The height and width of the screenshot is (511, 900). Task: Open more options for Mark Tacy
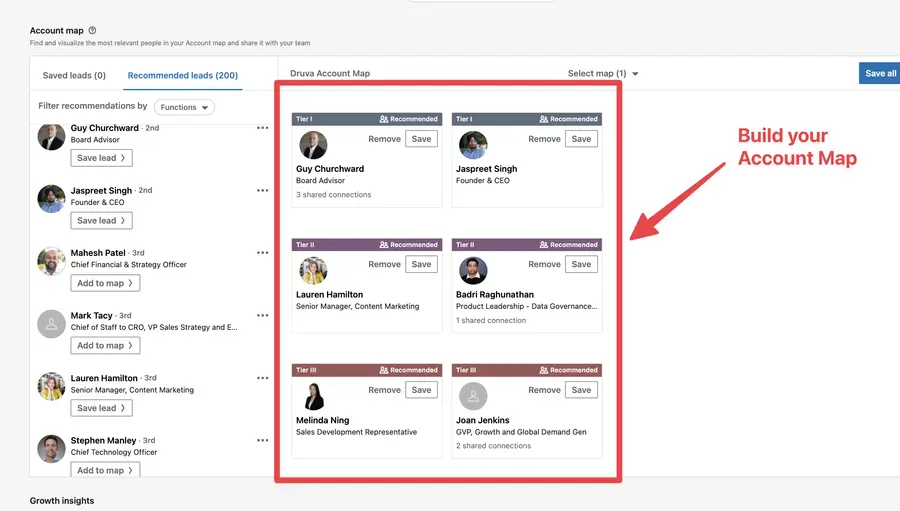262,315
